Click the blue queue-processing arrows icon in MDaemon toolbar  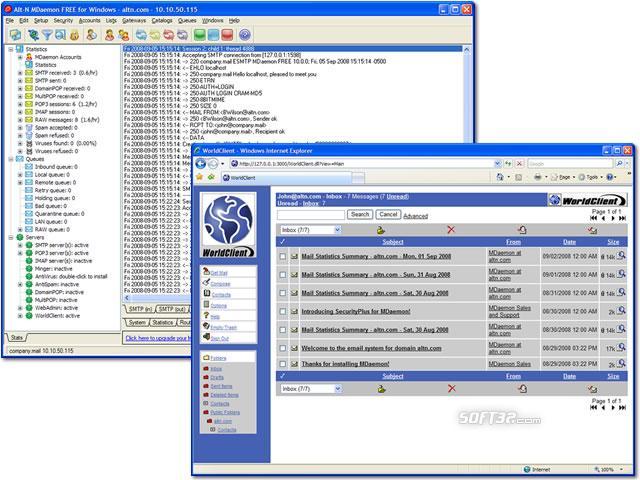coord(141,35)
